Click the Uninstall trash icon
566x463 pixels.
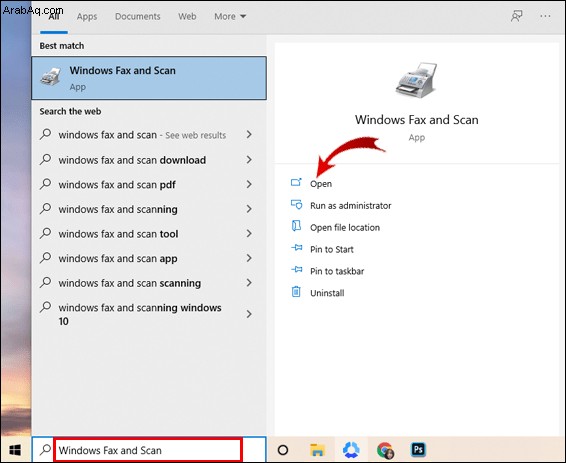click(296, 292)
